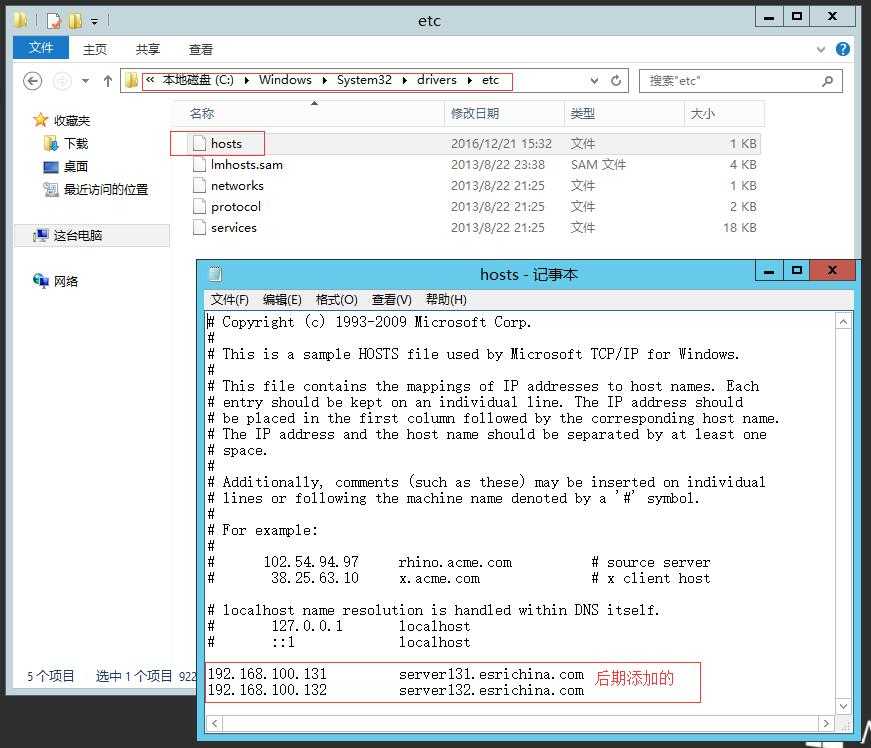Expand the address bar history dropdown
This screenshot has height=748, width=871.
(594, 81)
